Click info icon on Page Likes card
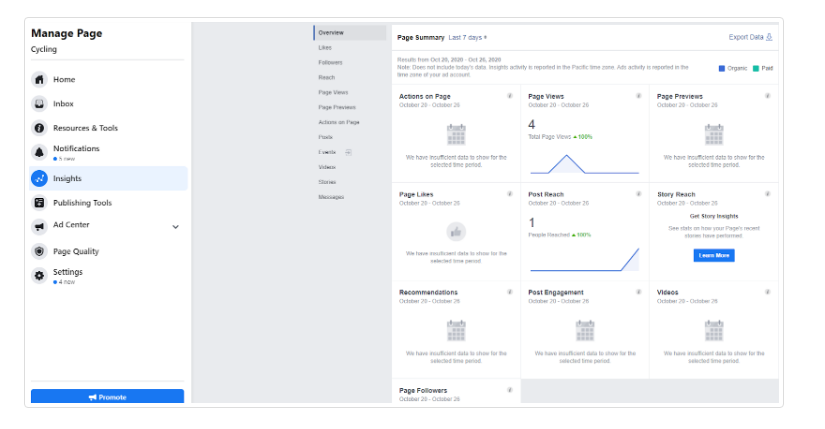This screenshot has width=825, height=429. tap(509, 194)
